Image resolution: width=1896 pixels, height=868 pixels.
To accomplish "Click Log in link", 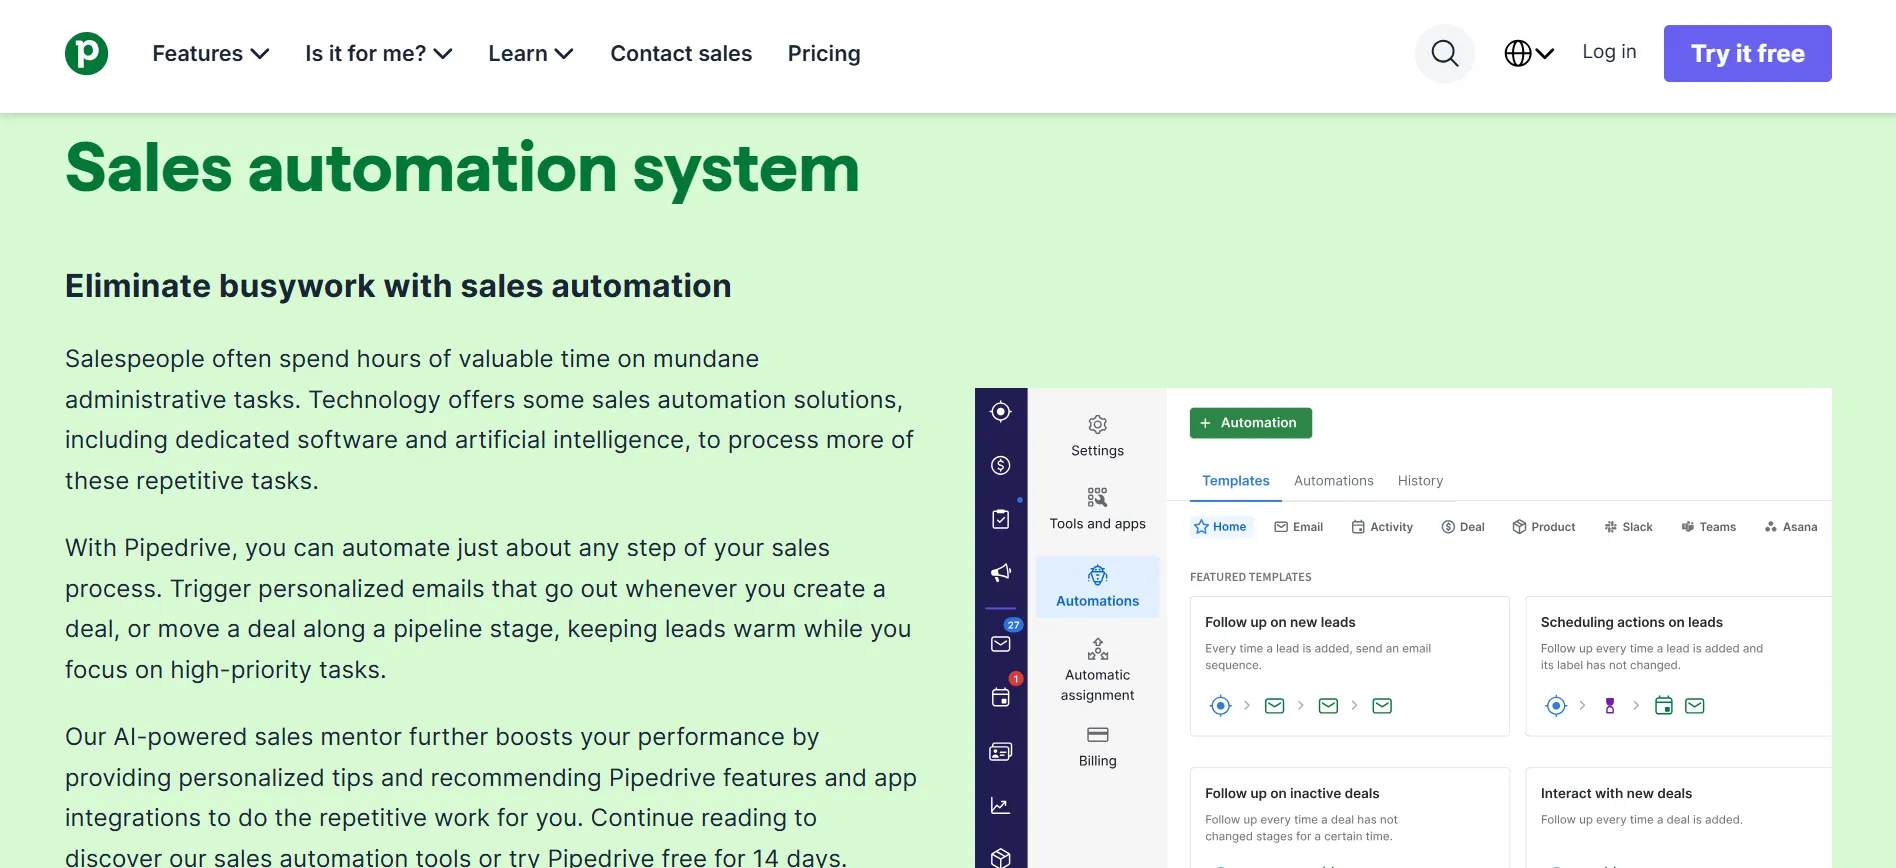I will tap(1609, 52).
